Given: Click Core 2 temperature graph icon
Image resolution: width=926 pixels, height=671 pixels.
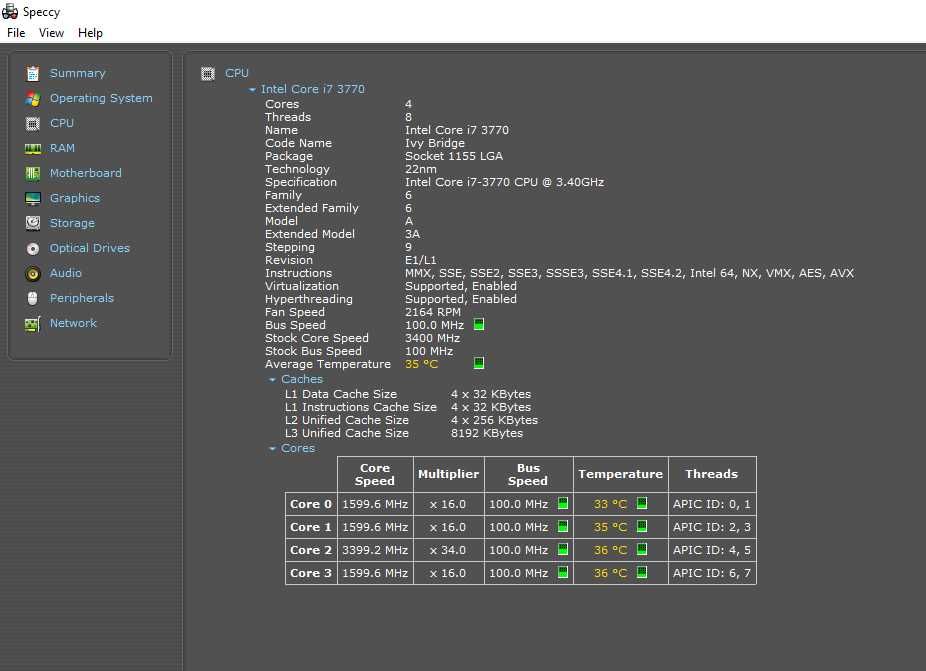Looking at the screenshot, I should click(x=642, y=549).
